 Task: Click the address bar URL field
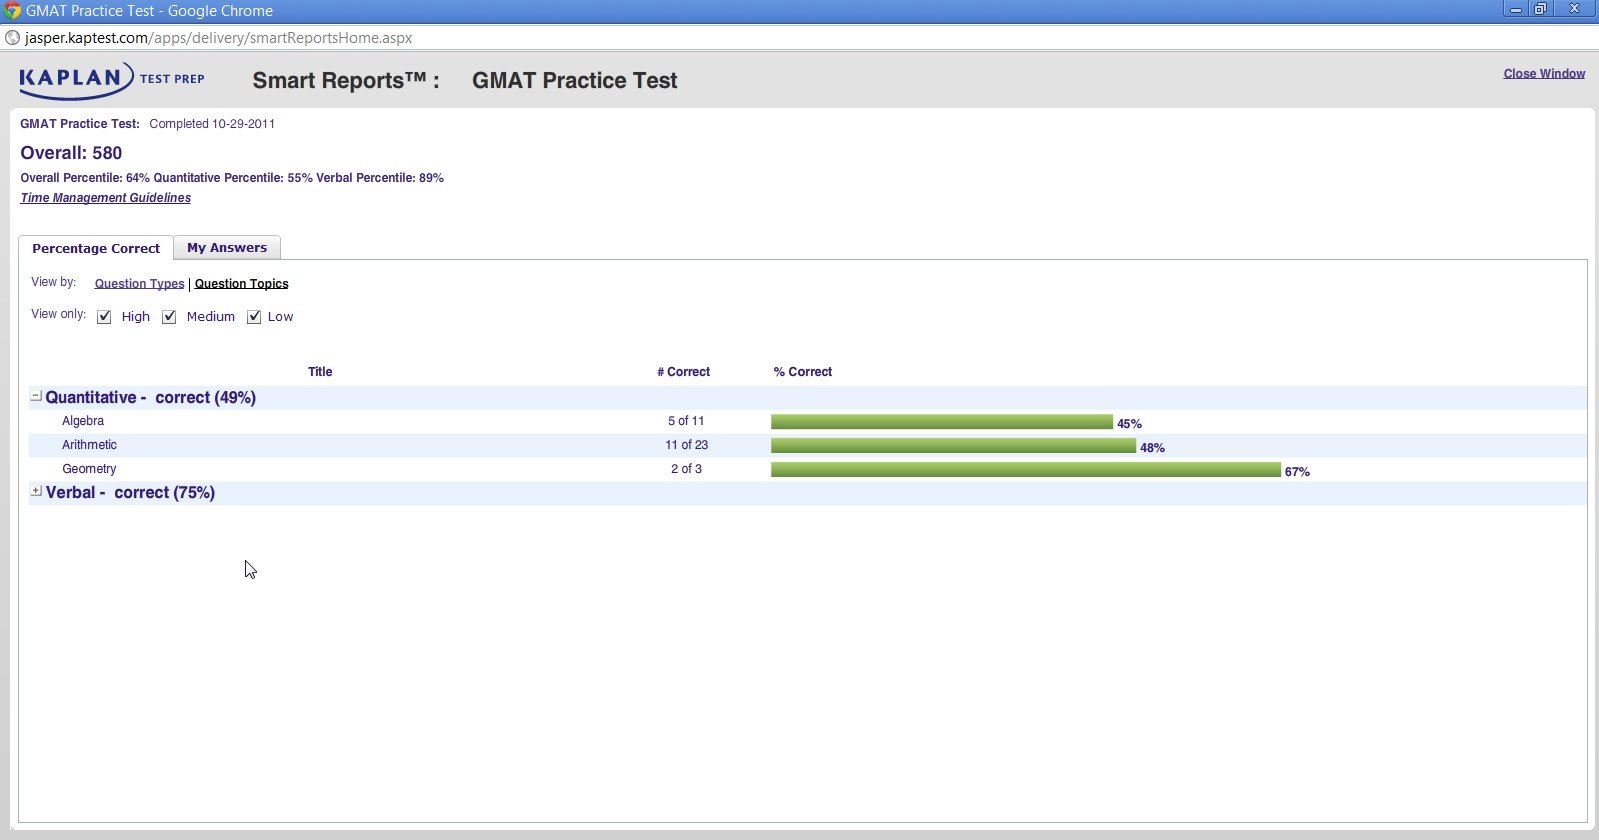pos(800,38)
